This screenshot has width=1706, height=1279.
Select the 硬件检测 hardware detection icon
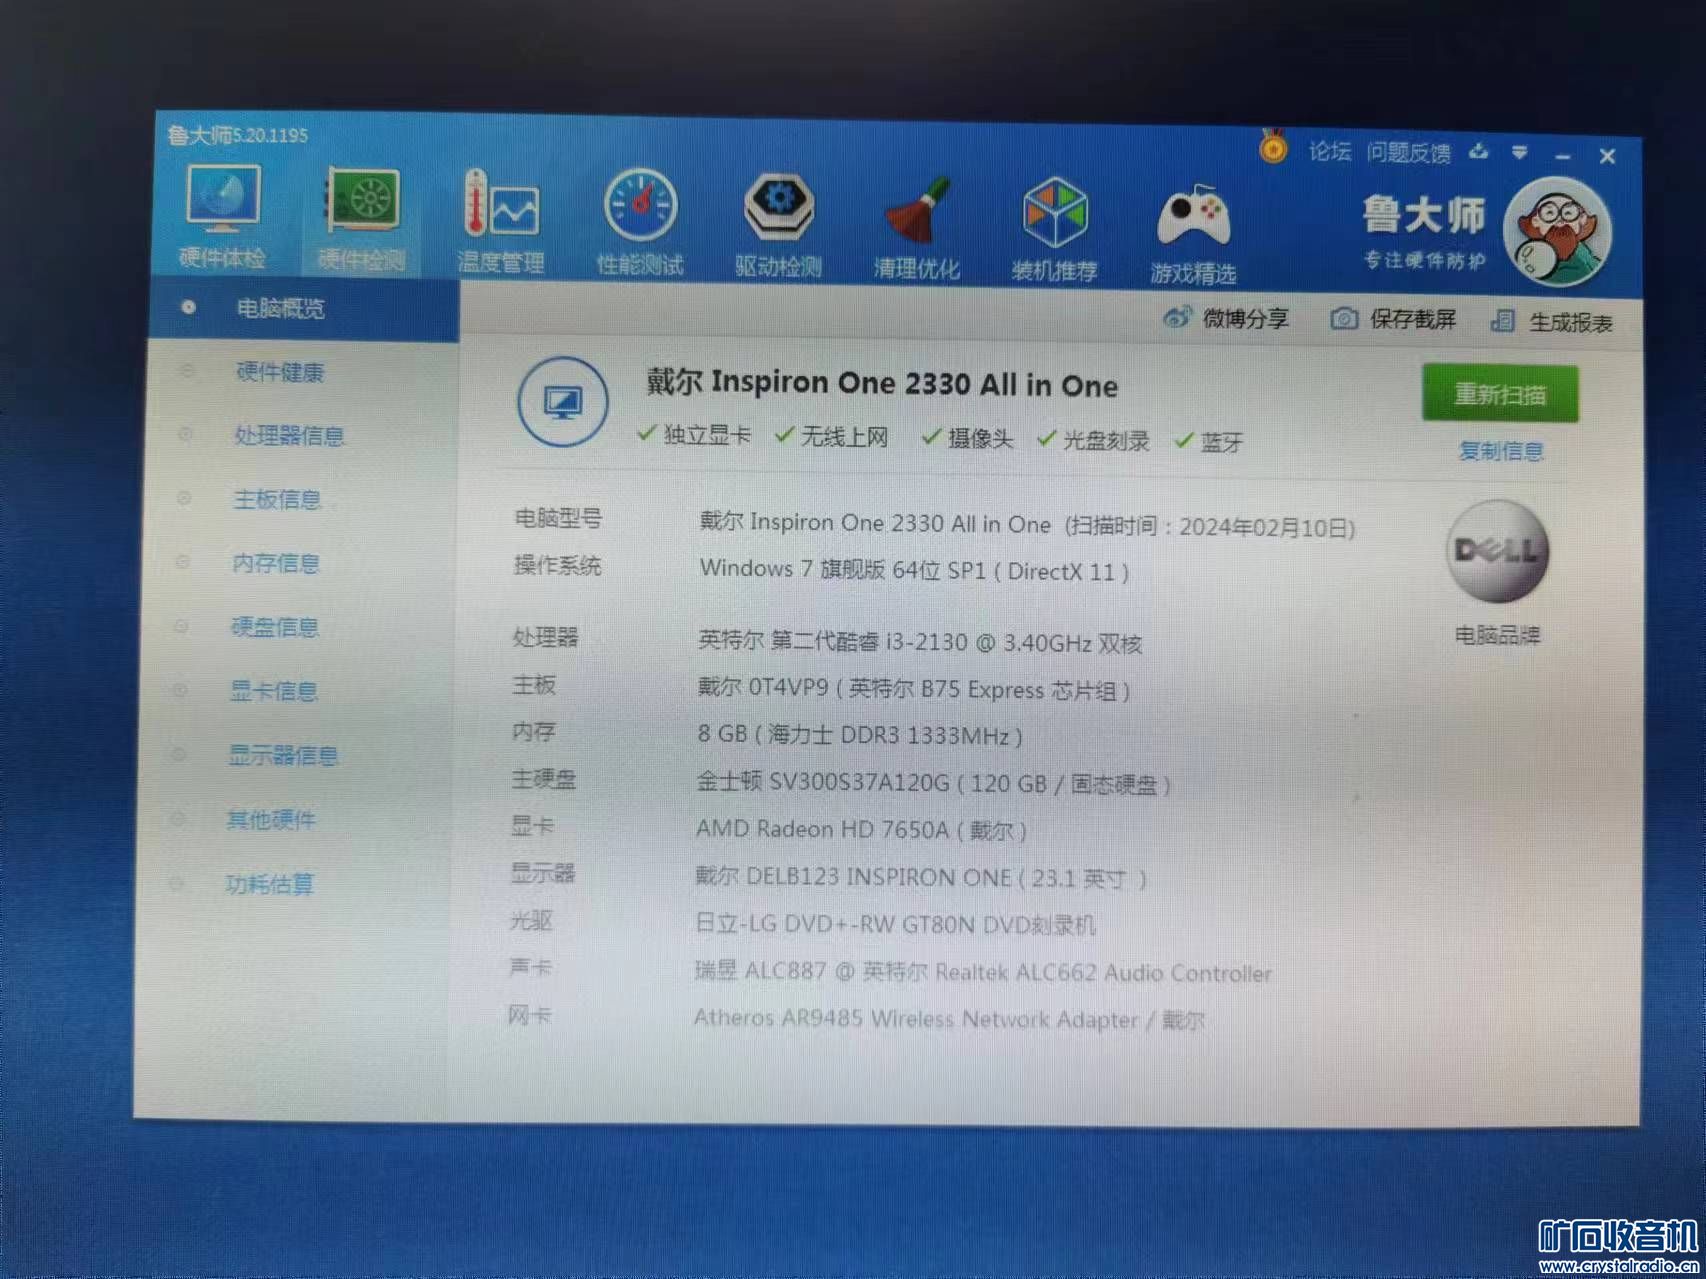tap(361, 219)
